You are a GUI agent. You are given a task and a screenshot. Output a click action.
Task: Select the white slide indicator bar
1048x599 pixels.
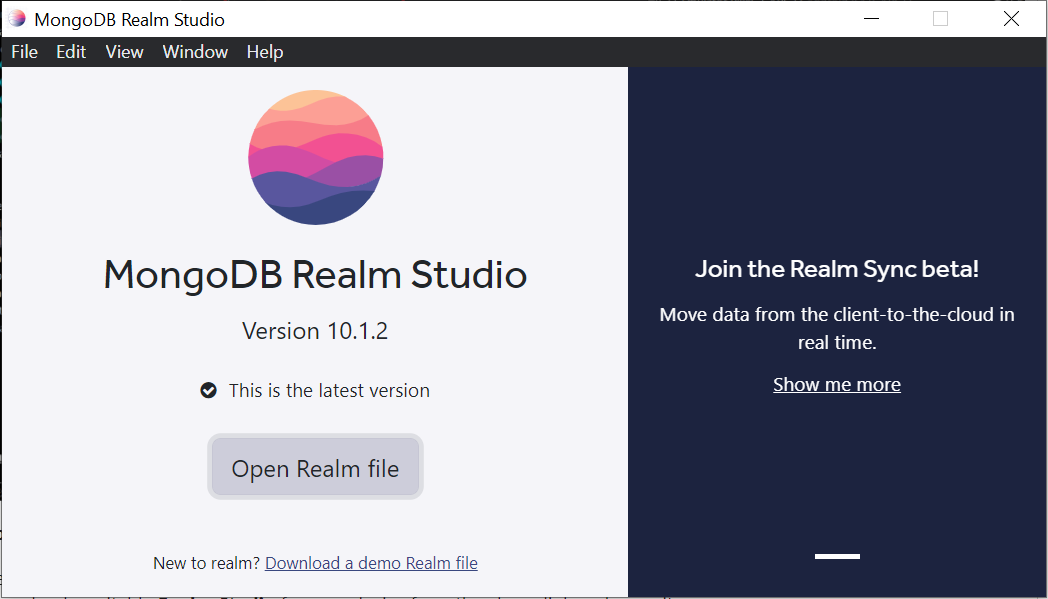[x=837, y=556]
